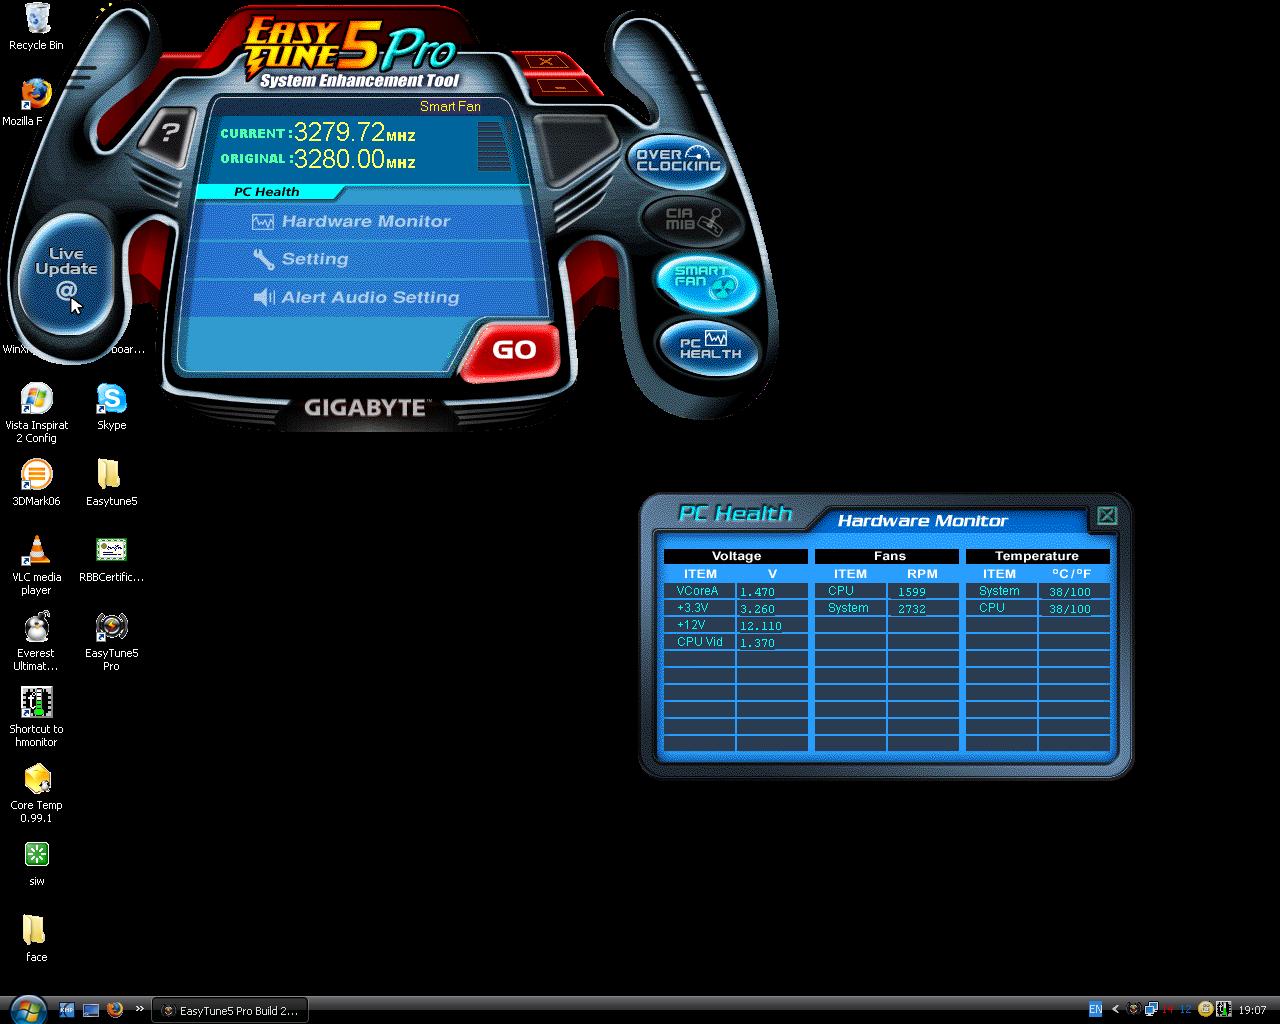Screen dimensions: 1280x1024
Task: Click the 2732 System fan RPM value
Action: (911, 609)
